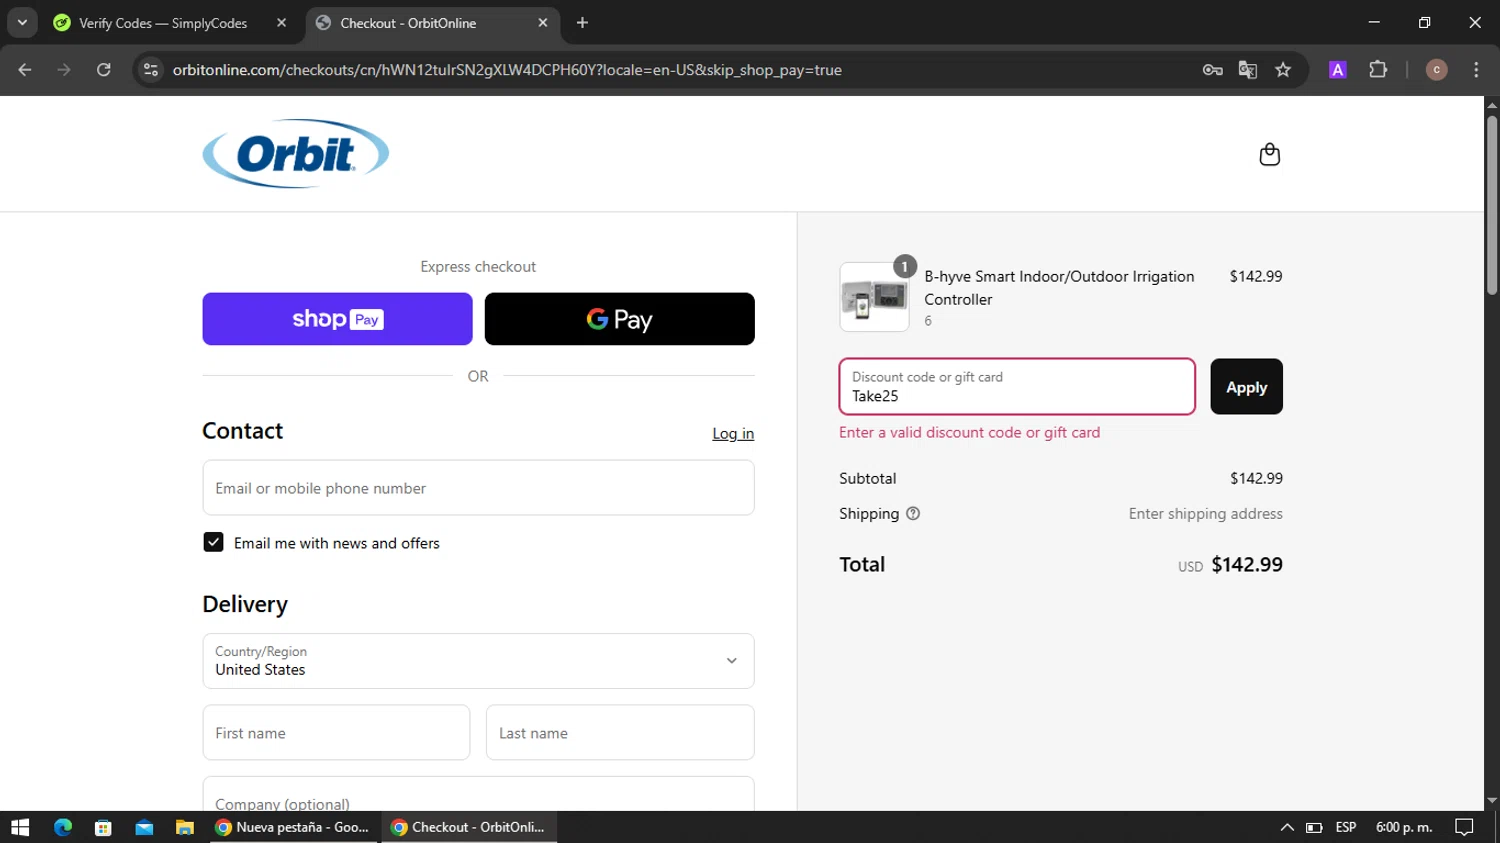Click the scrollbar down arrow

(1492, 801)
